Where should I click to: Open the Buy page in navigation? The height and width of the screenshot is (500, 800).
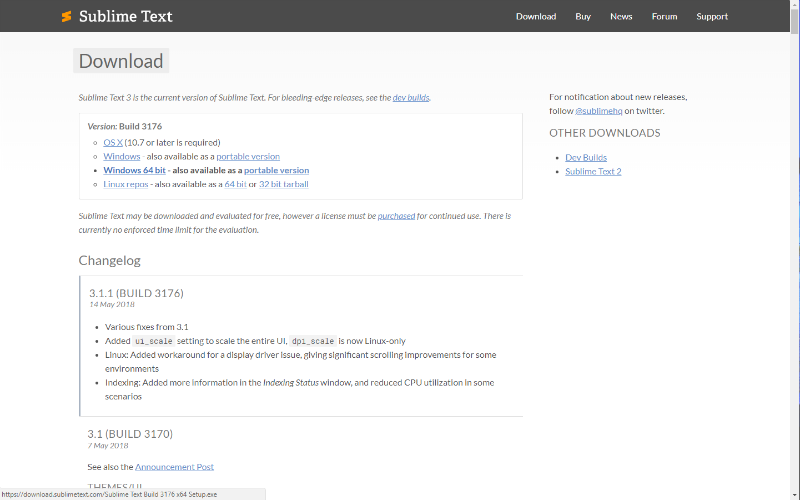click(x=583, y=16)
